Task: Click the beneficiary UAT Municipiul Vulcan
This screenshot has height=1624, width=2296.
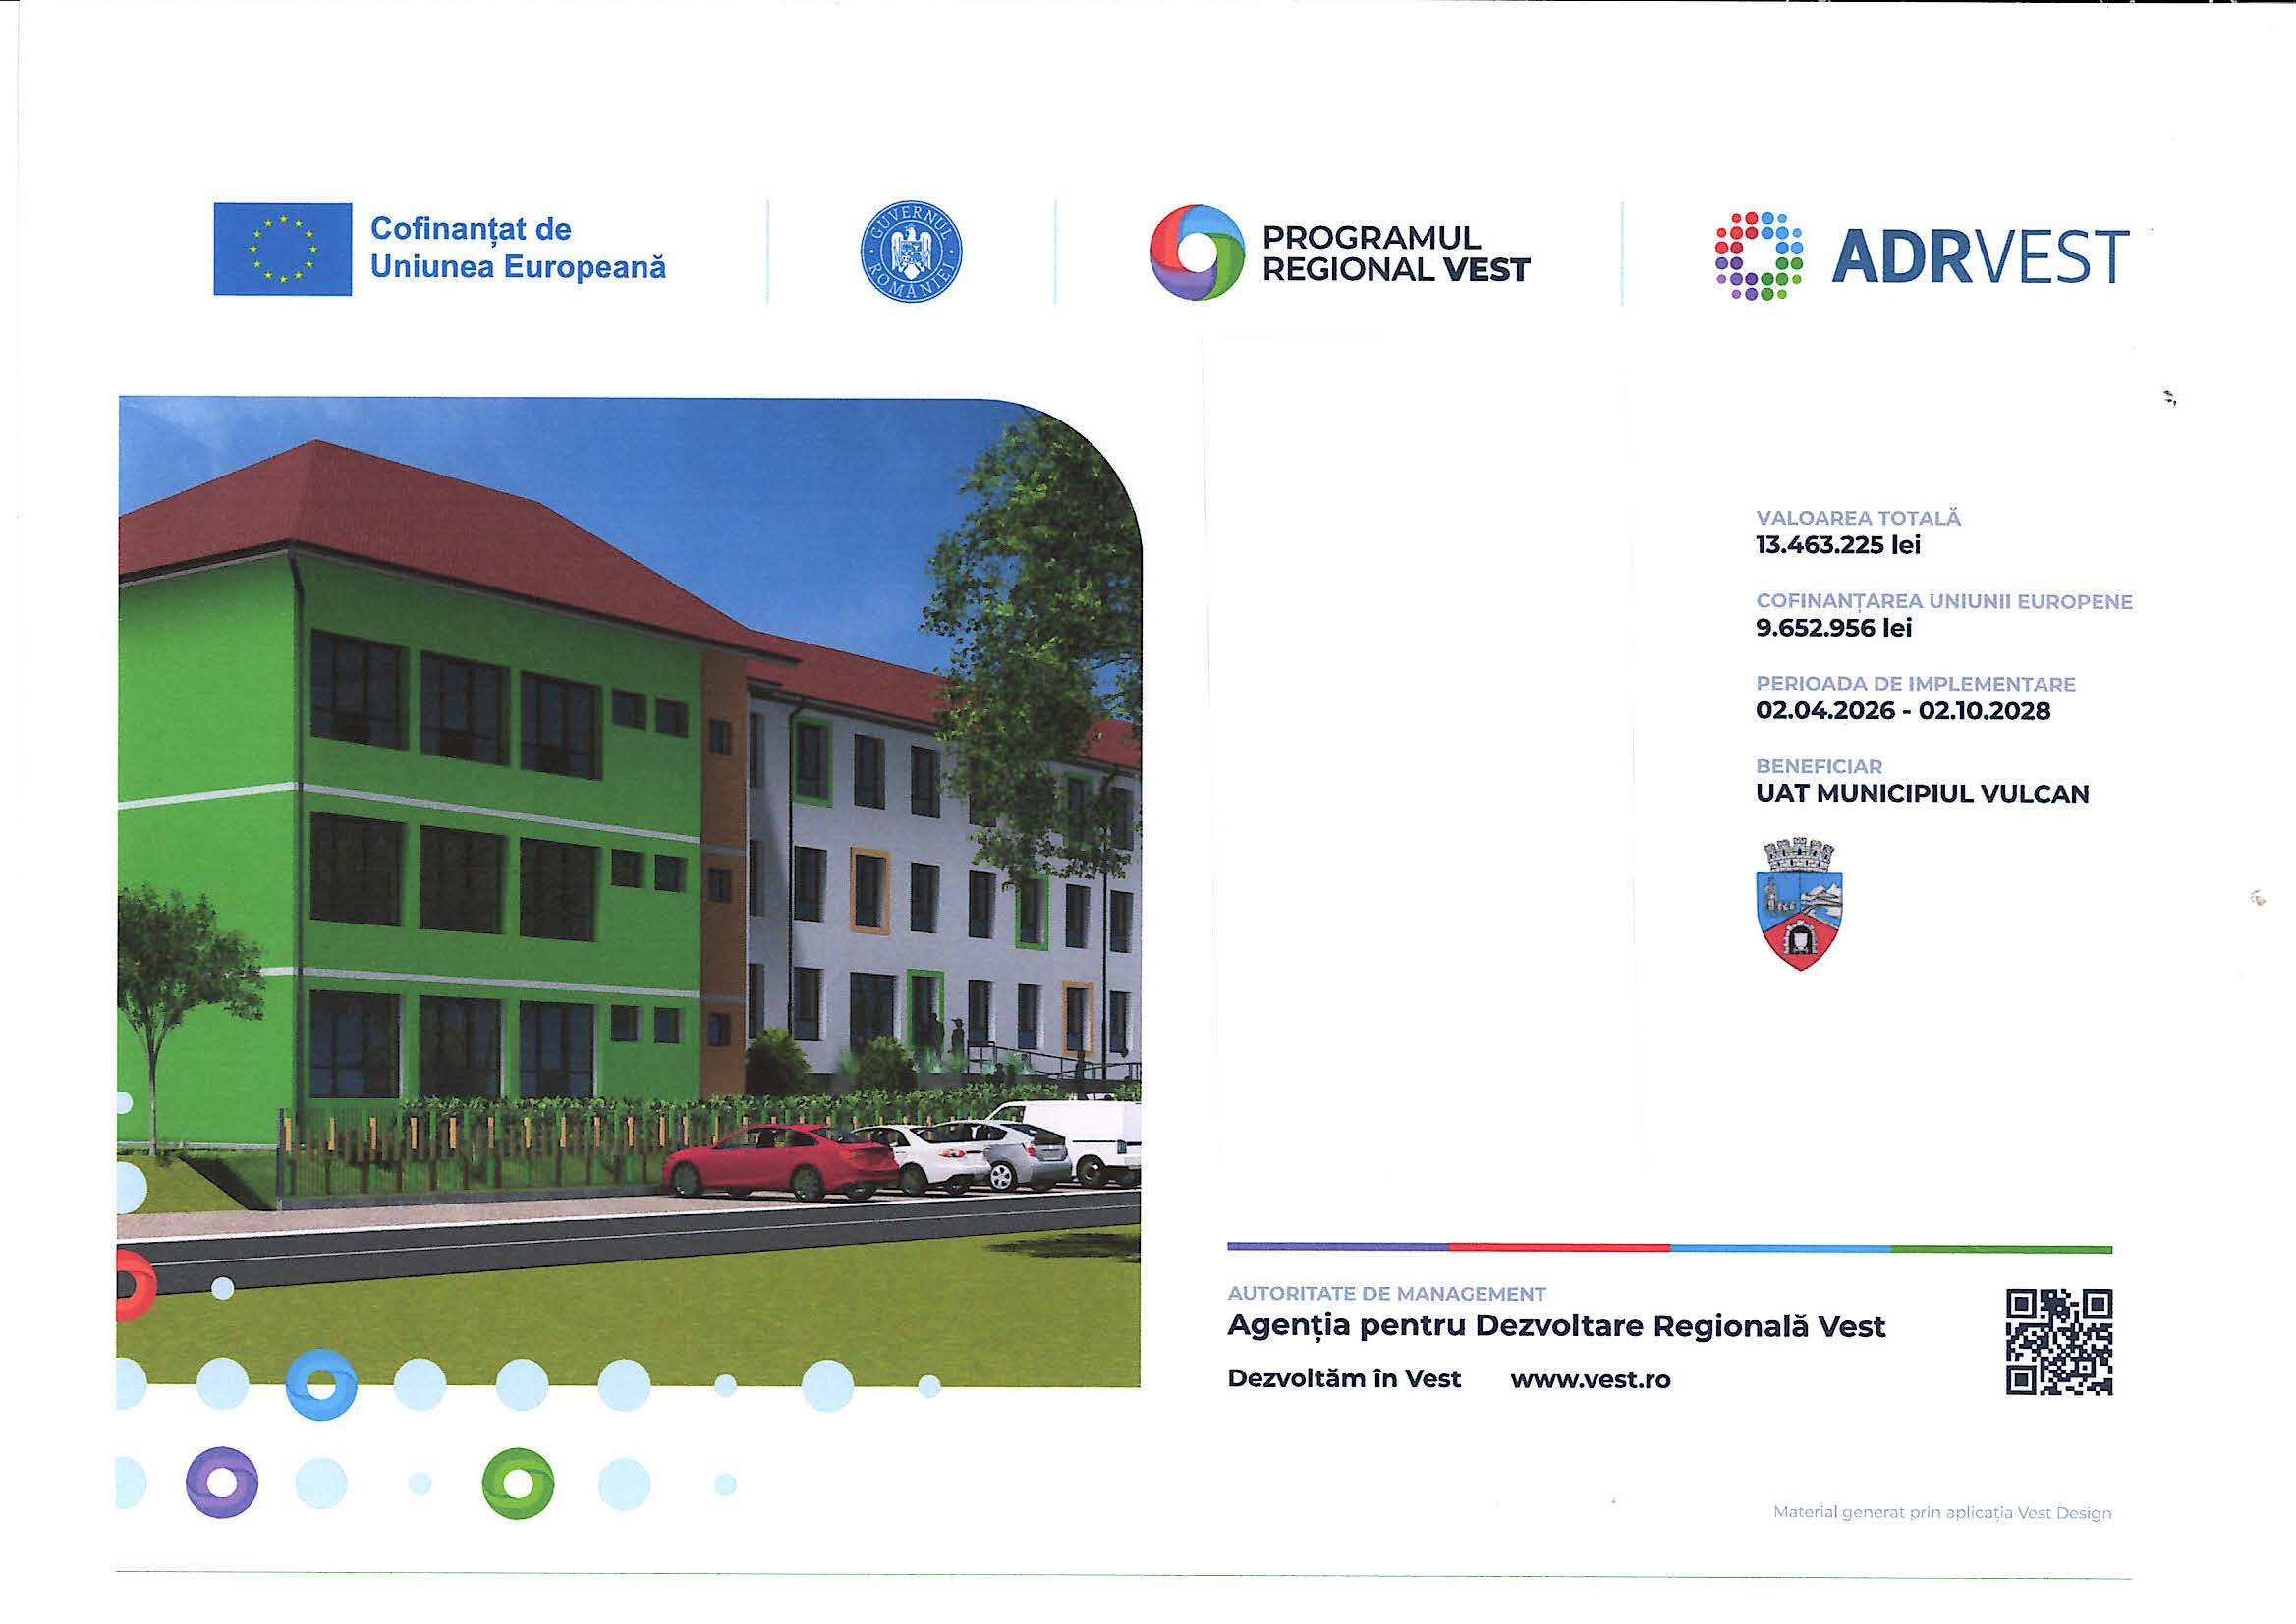Action: 1922,794
